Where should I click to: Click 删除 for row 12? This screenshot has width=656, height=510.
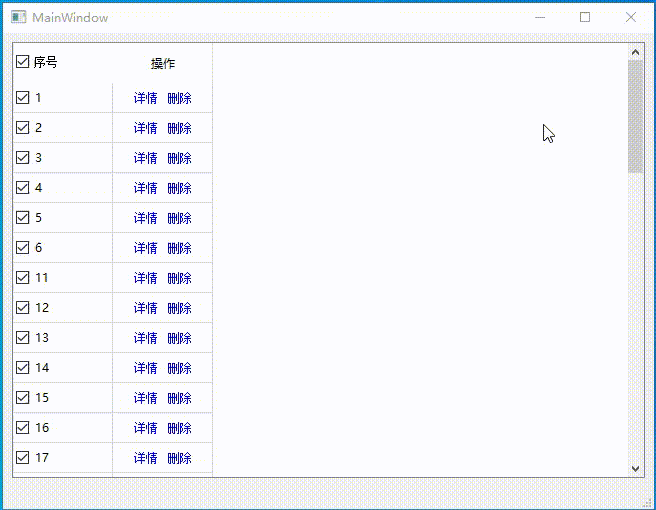pyautogui.click(x=179, y=308)
